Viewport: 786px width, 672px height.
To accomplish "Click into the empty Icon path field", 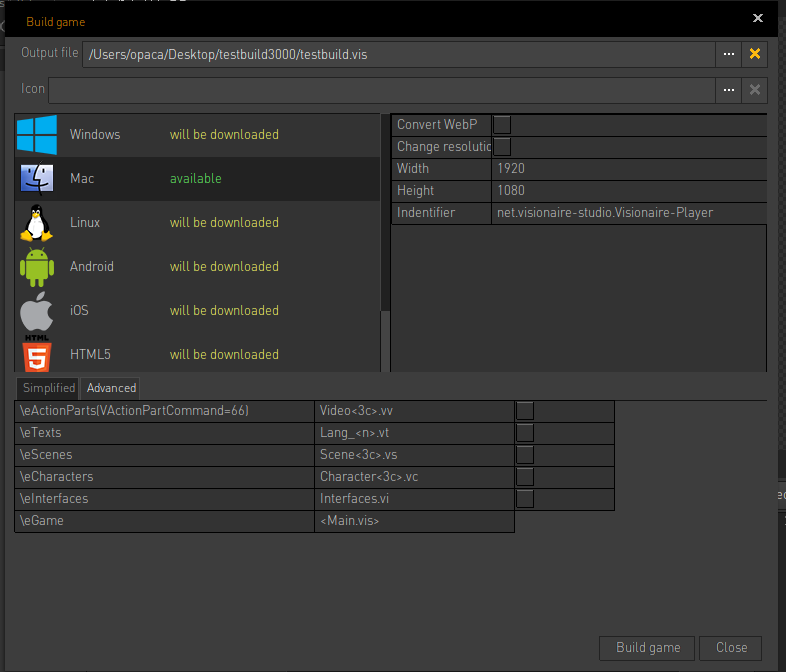I will [382, 90].
